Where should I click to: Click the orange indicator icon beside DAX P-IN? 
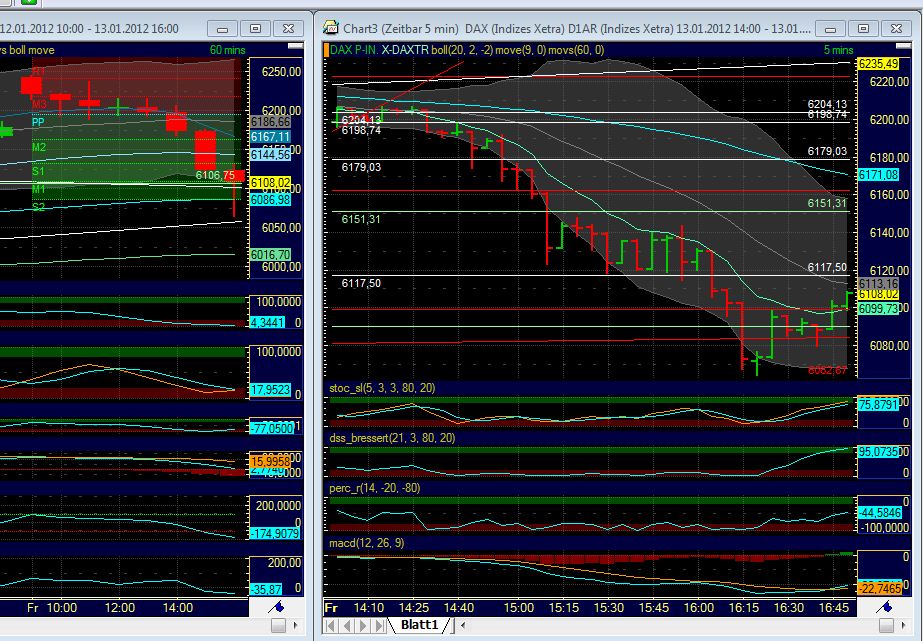(x=328, y=47)
